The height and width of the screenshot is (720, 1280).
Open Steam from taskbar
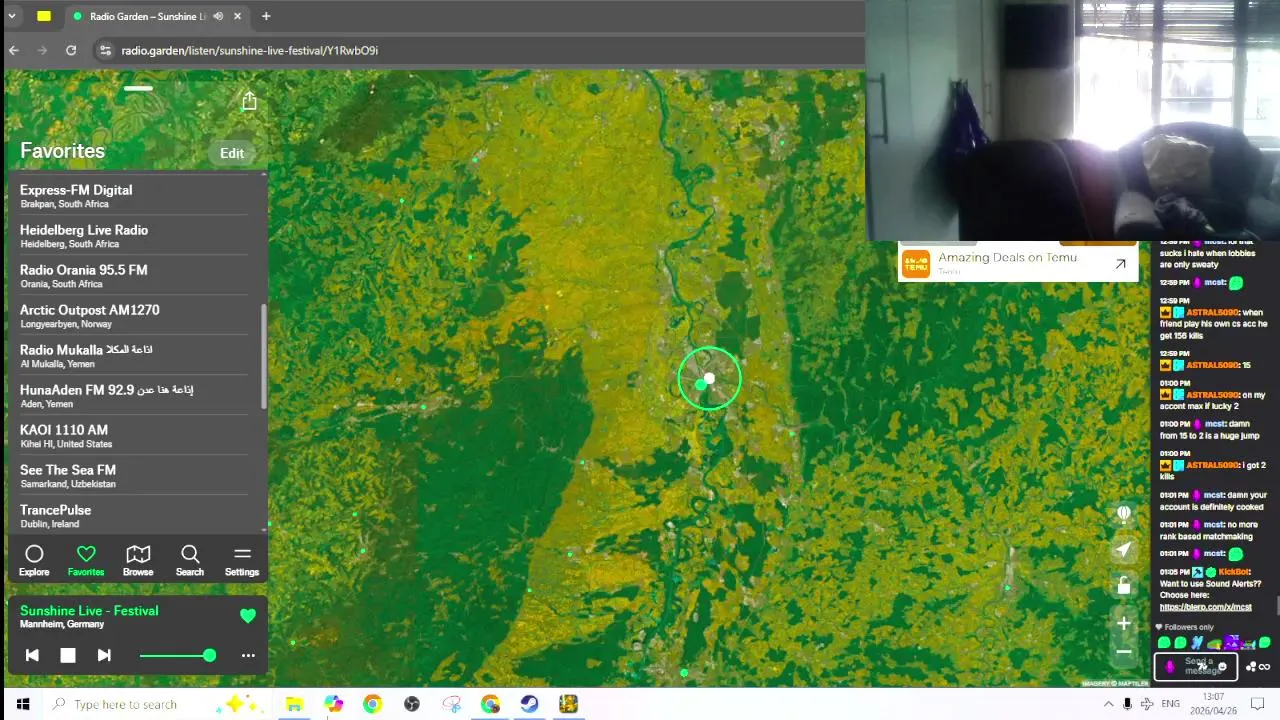(x=529, y=704)
